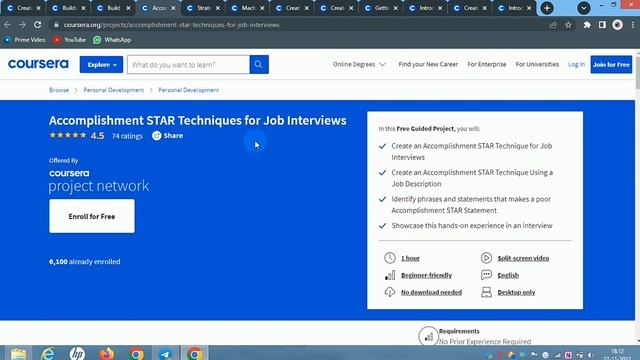Close the 'Mach' browser tab
This screenshot has width=640, height=360.
(262, 8)
